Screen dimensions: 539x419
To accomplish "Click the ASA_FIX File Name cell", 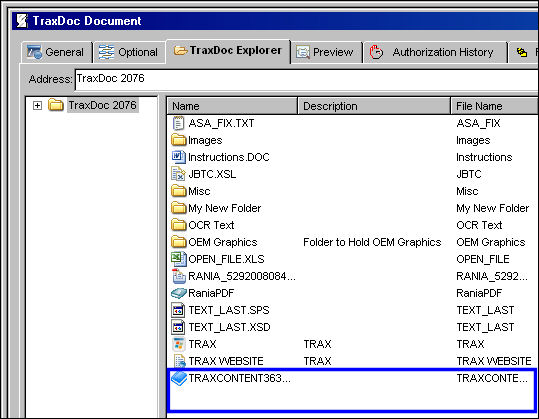I will tap(478, 123).
